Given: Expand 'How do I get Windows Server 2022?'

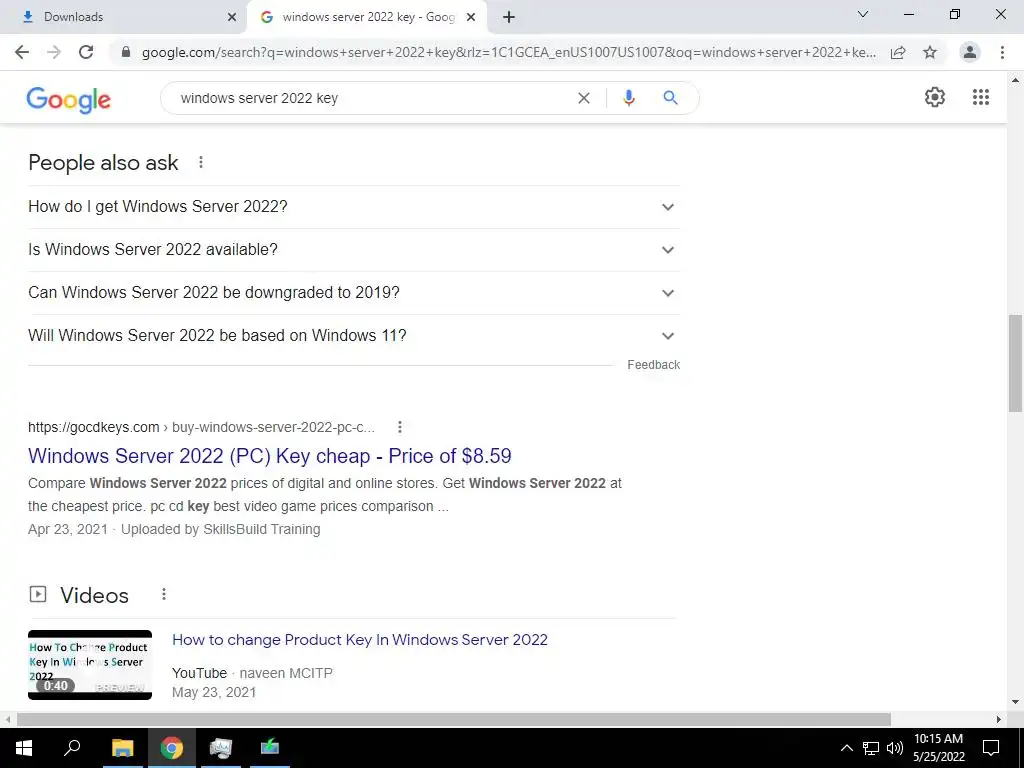Looking at the screenshot, I should (x=354, y=207).
